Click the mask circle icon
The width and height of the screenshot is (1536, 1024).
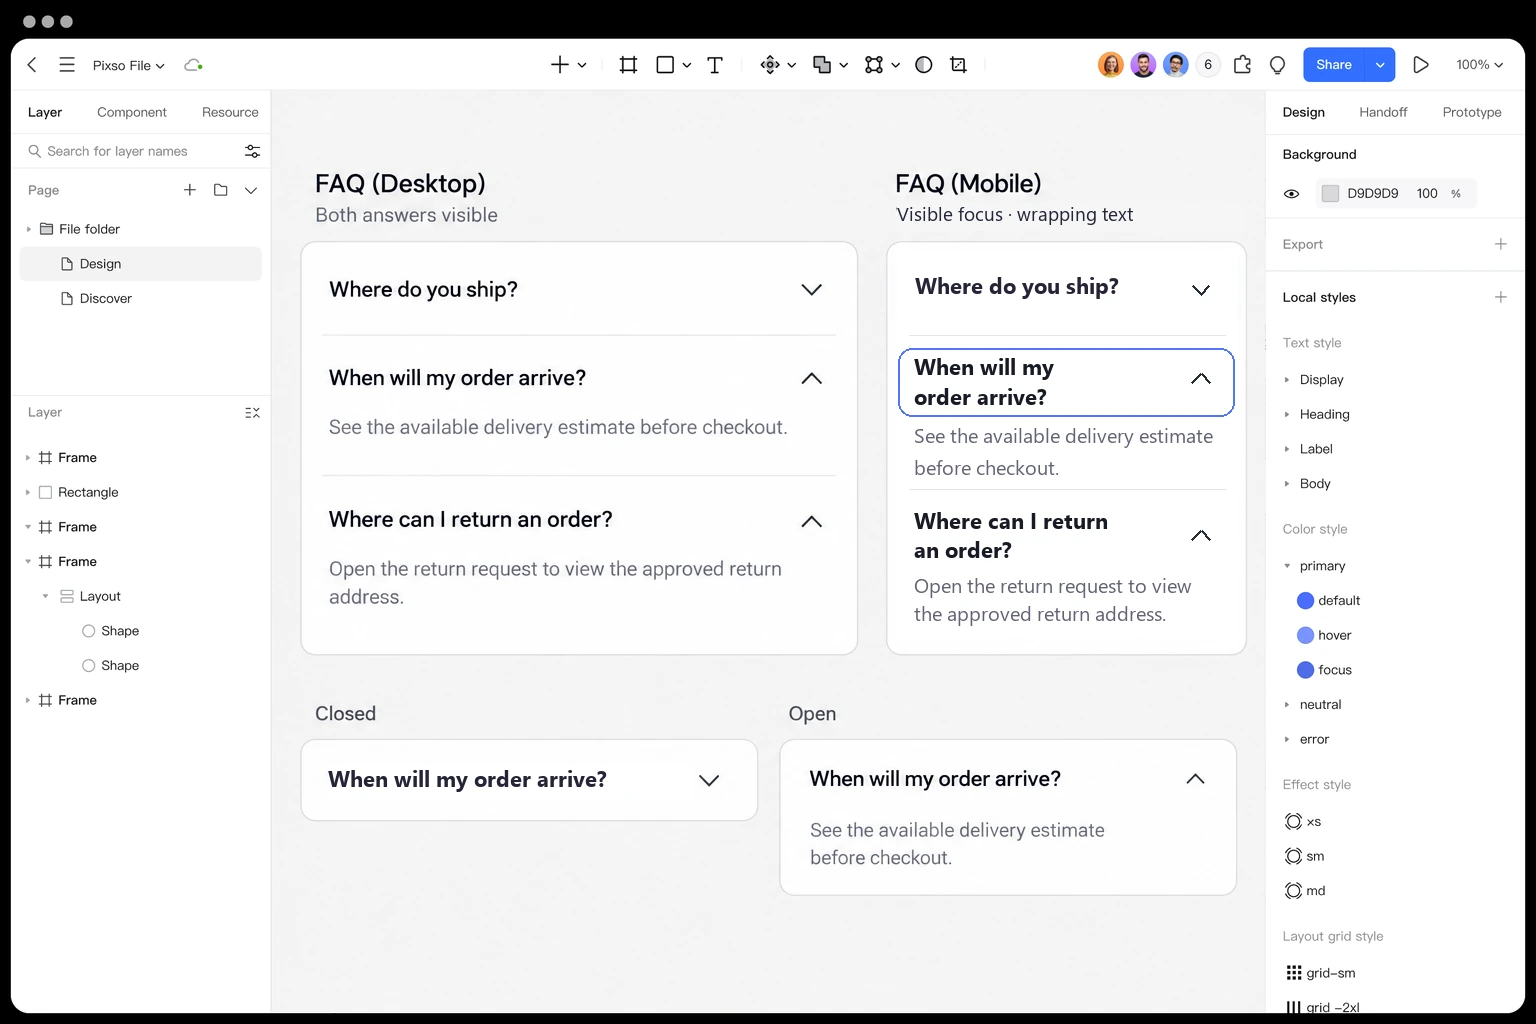pos(924,65)
